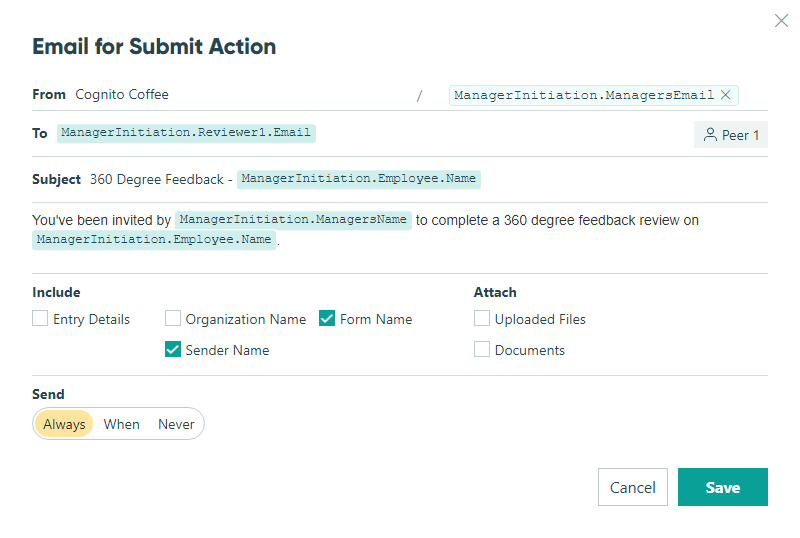800x538 pixels.
Task: Enable the Organization Name checkbox
Action: coord(173,319)
